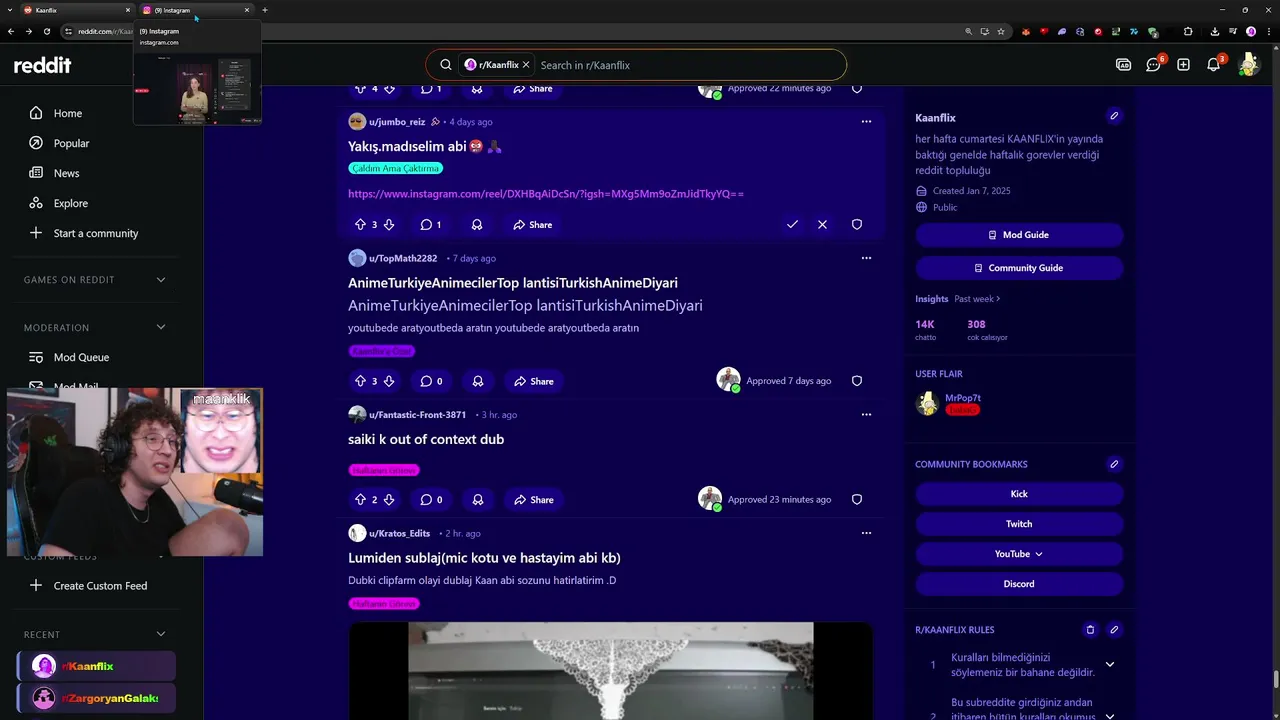Expand rule 1 about Kuralları bilmediğinizi
Screen dimensions: 1280x720
(1110, 665)
